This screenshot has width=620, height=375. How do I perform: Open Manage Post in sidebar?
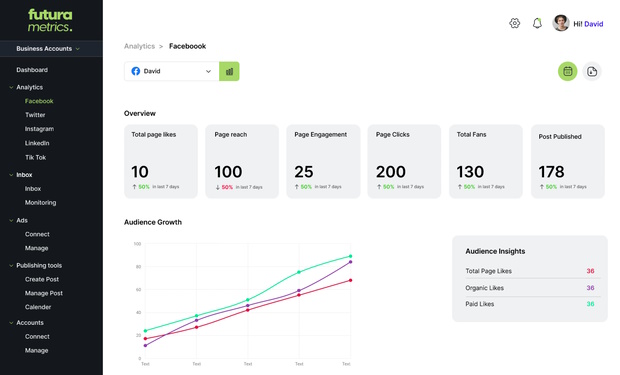click(44, 294)
